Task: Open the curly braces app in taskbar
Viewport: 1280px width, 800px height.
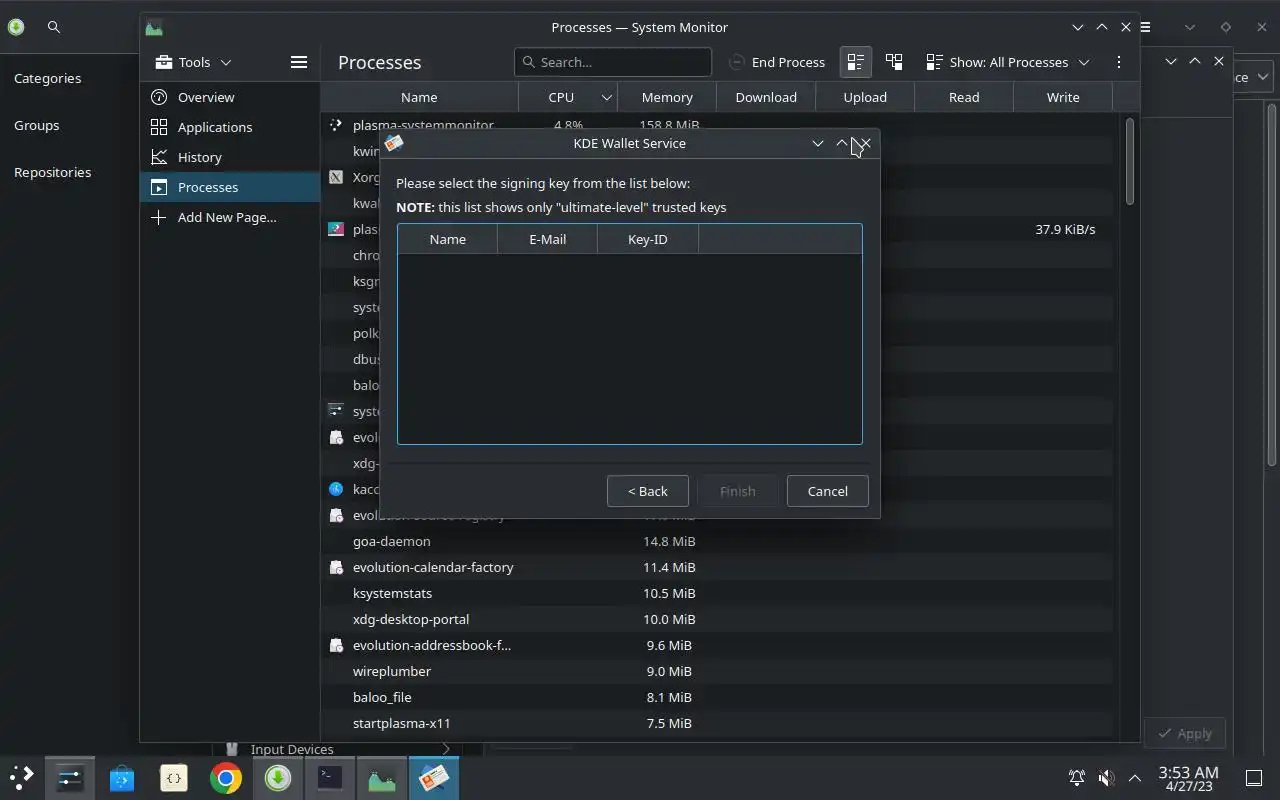Action: (x=174, y=777)
